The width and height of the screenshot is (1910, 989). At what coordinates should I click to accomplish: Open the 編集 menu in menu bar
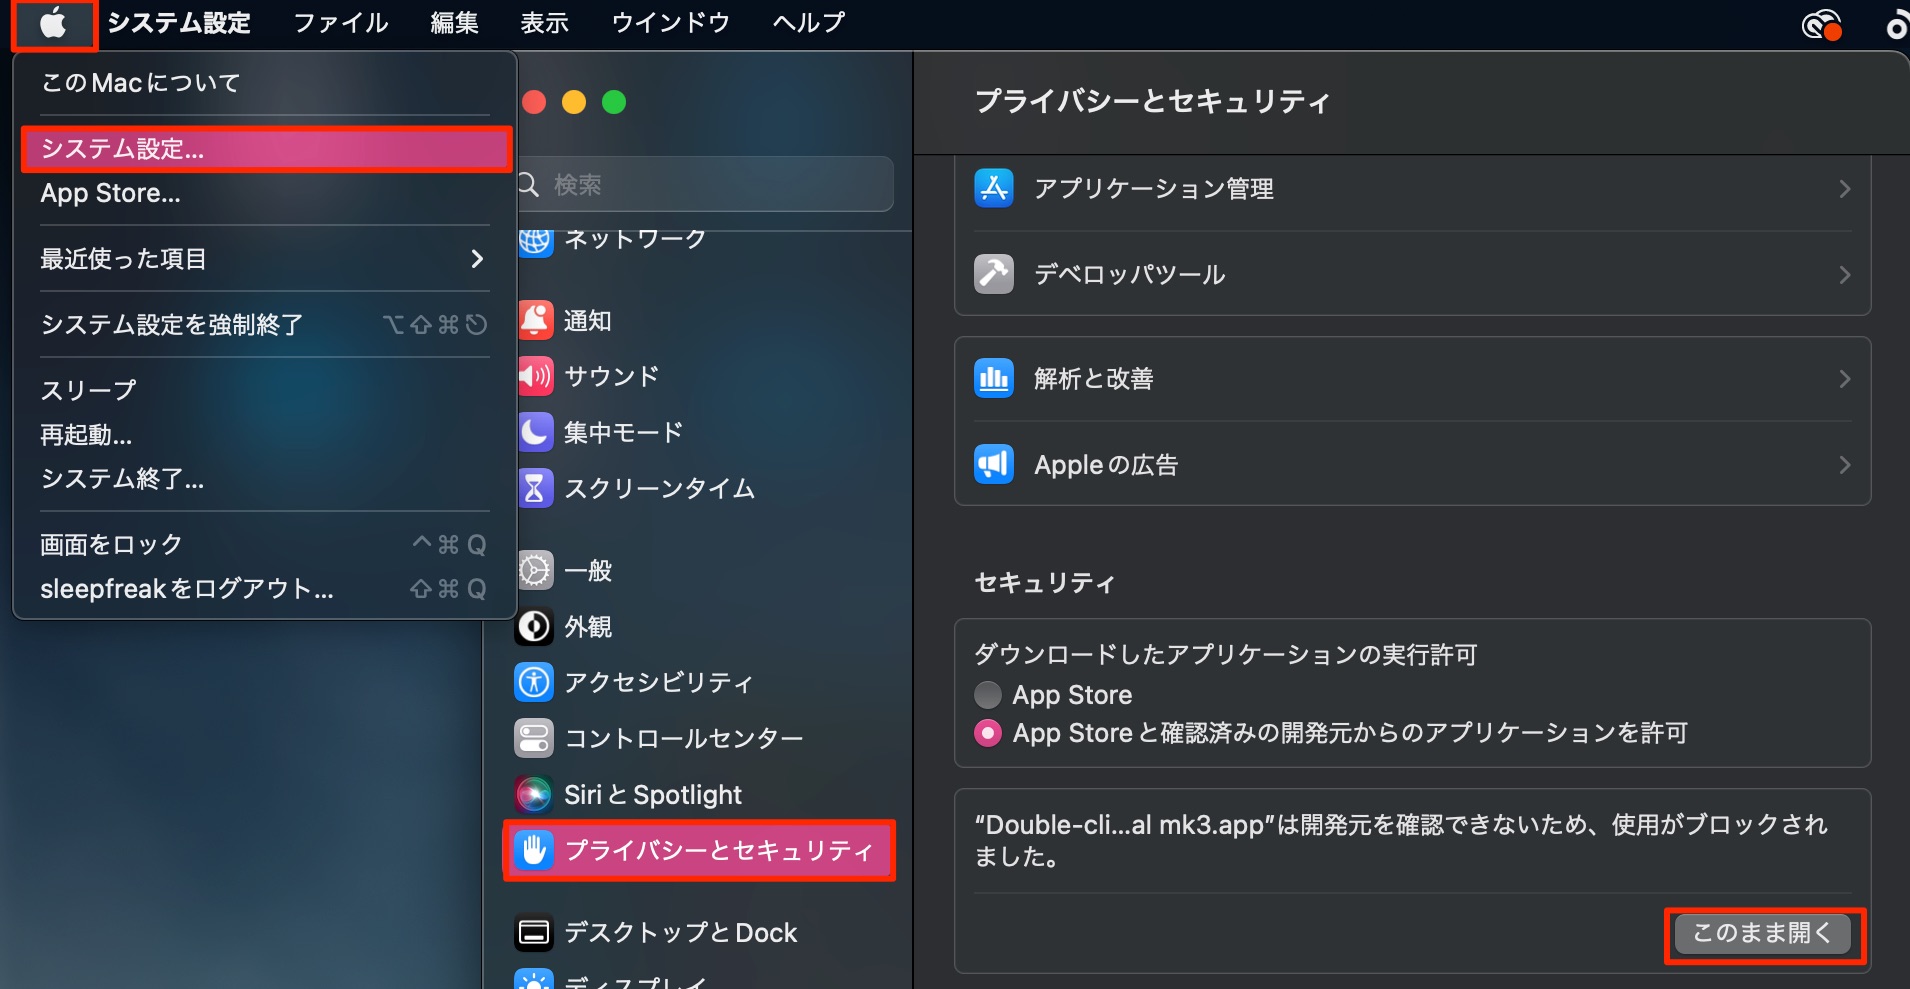click(455, 23)
